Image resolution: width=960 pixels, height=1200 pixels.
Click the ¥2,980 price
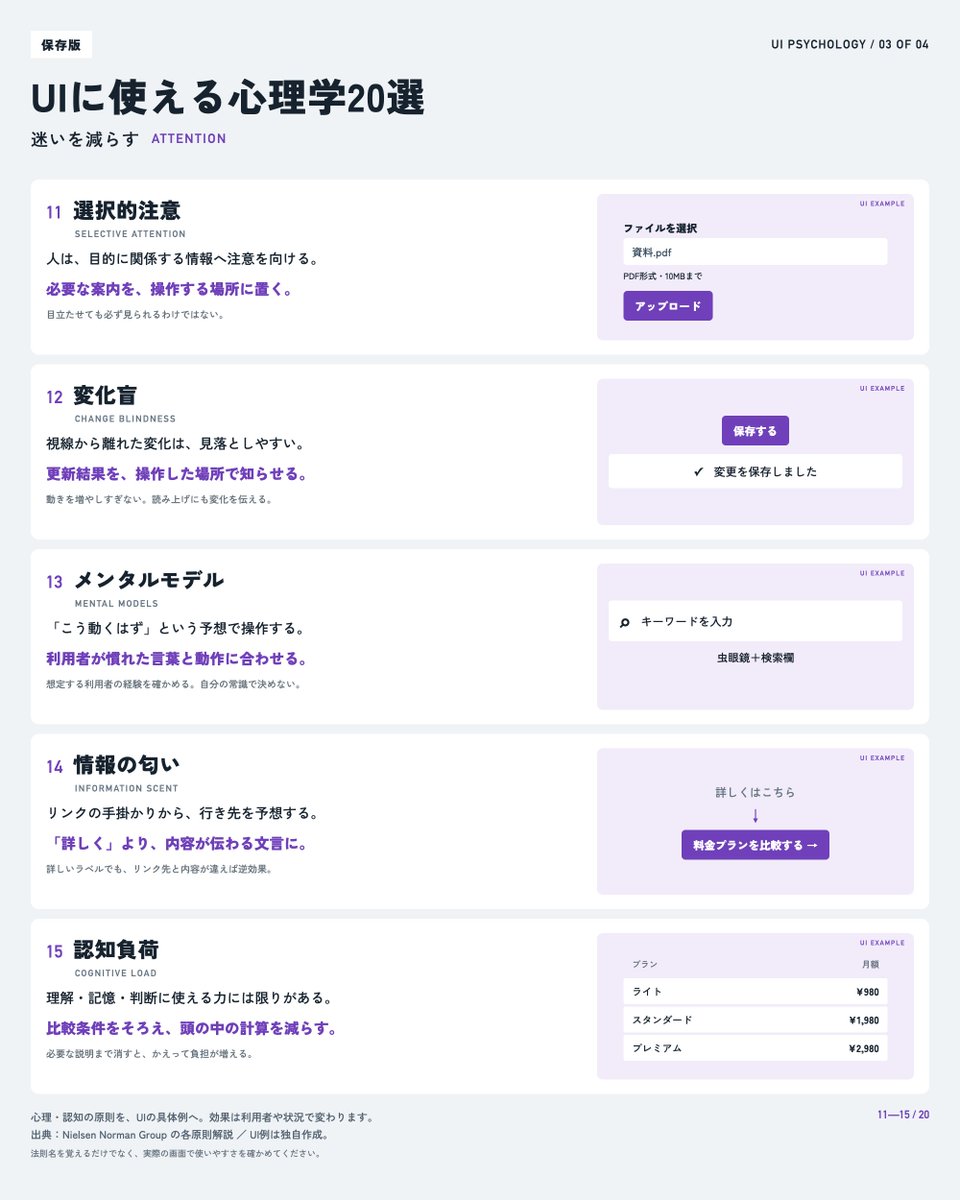[x=864, y=1048]
